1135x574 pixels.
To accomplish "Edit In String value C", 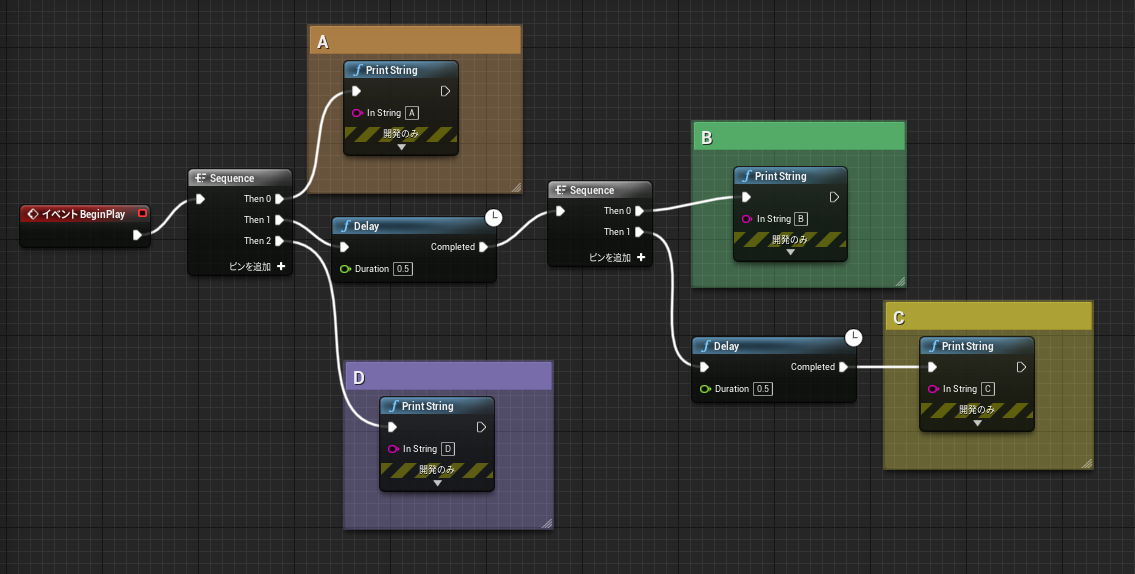I will [987, 389].
